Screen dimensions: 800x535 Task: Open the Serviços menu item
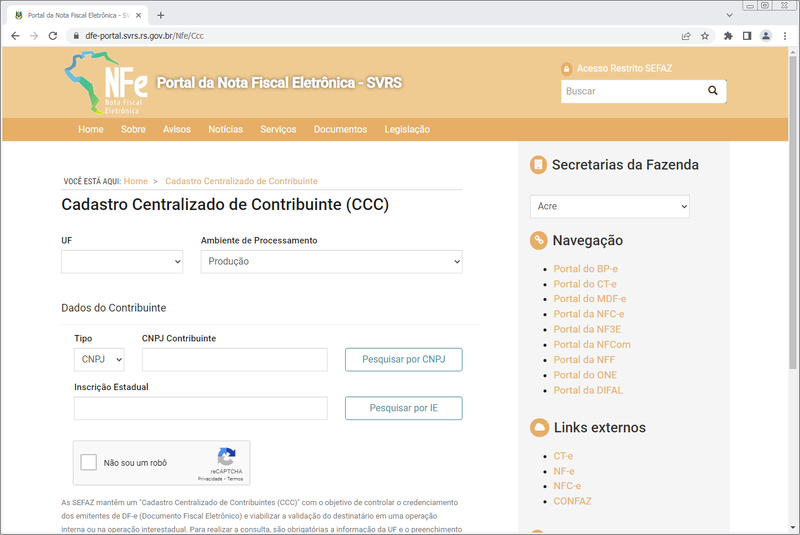coord(278,130)
